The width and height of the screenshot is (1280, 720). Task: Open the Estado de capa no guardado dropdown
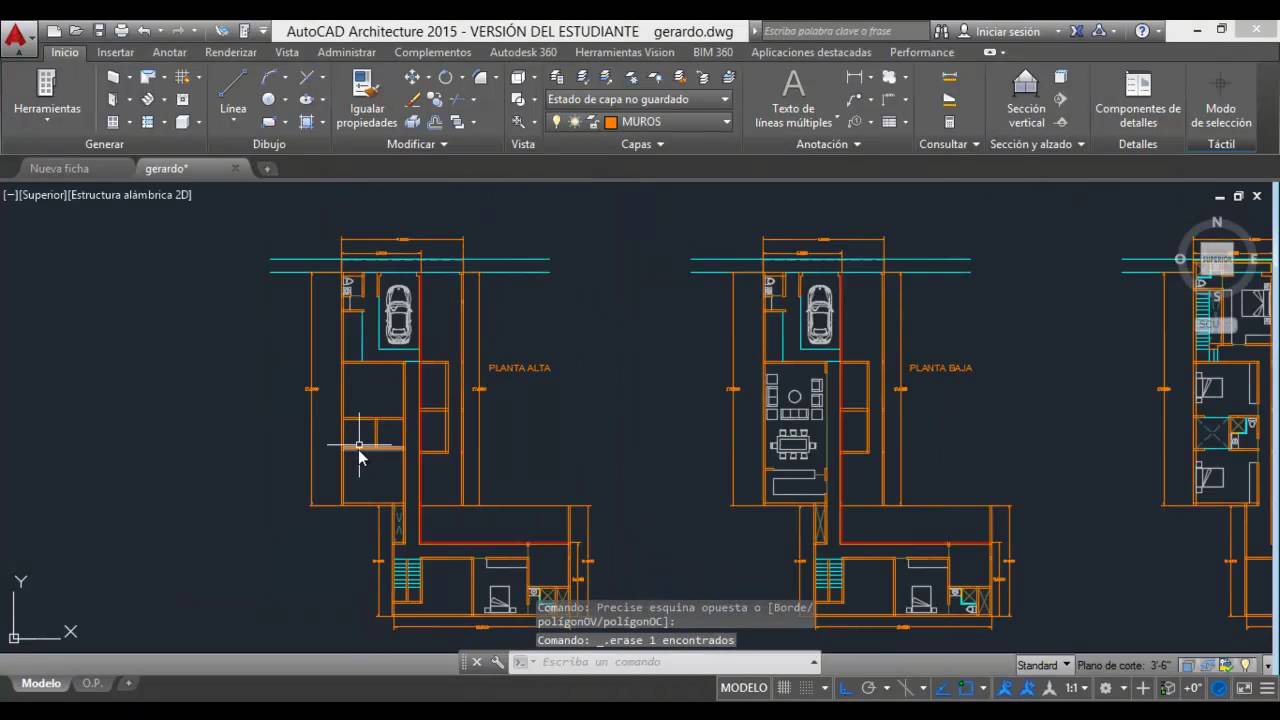[x=639, y=99]
